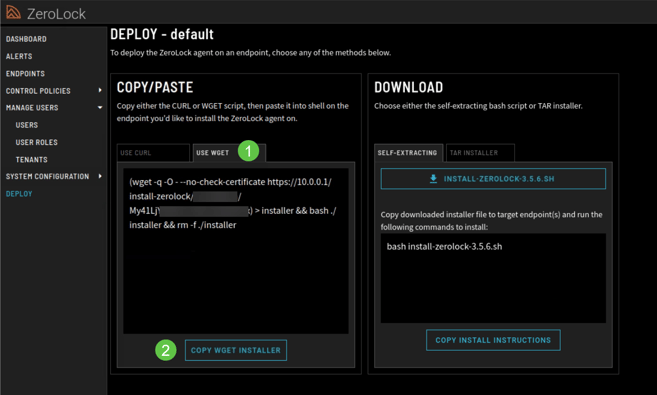Select the Tar Installer tab
Viewport: 657px width, 395px height.
coord(480,153)
